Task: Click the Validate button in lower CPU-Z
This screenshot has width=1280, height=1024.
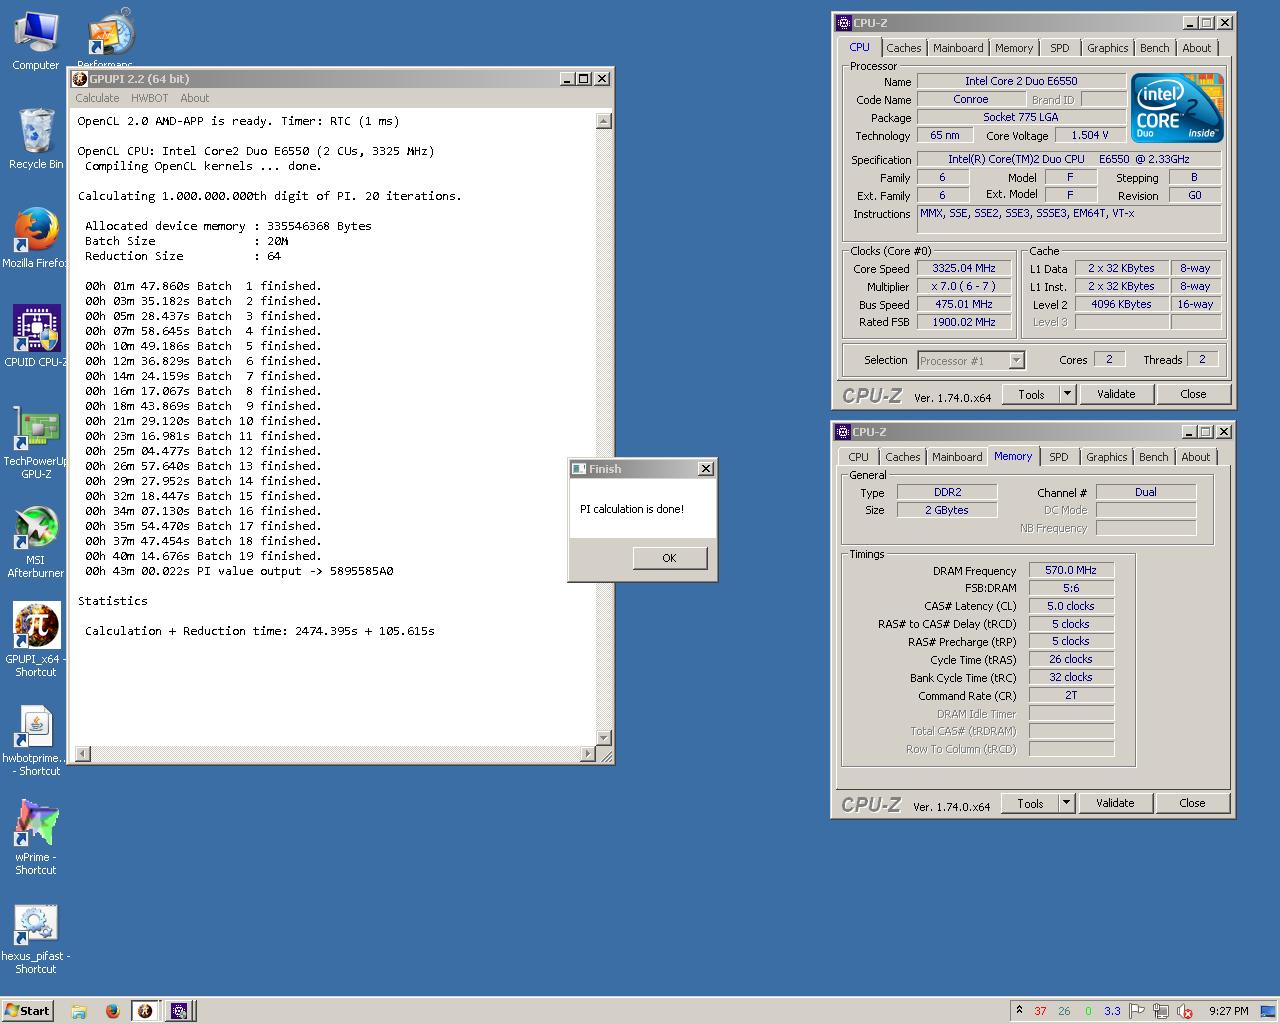Action: [x=1115, y=803]
